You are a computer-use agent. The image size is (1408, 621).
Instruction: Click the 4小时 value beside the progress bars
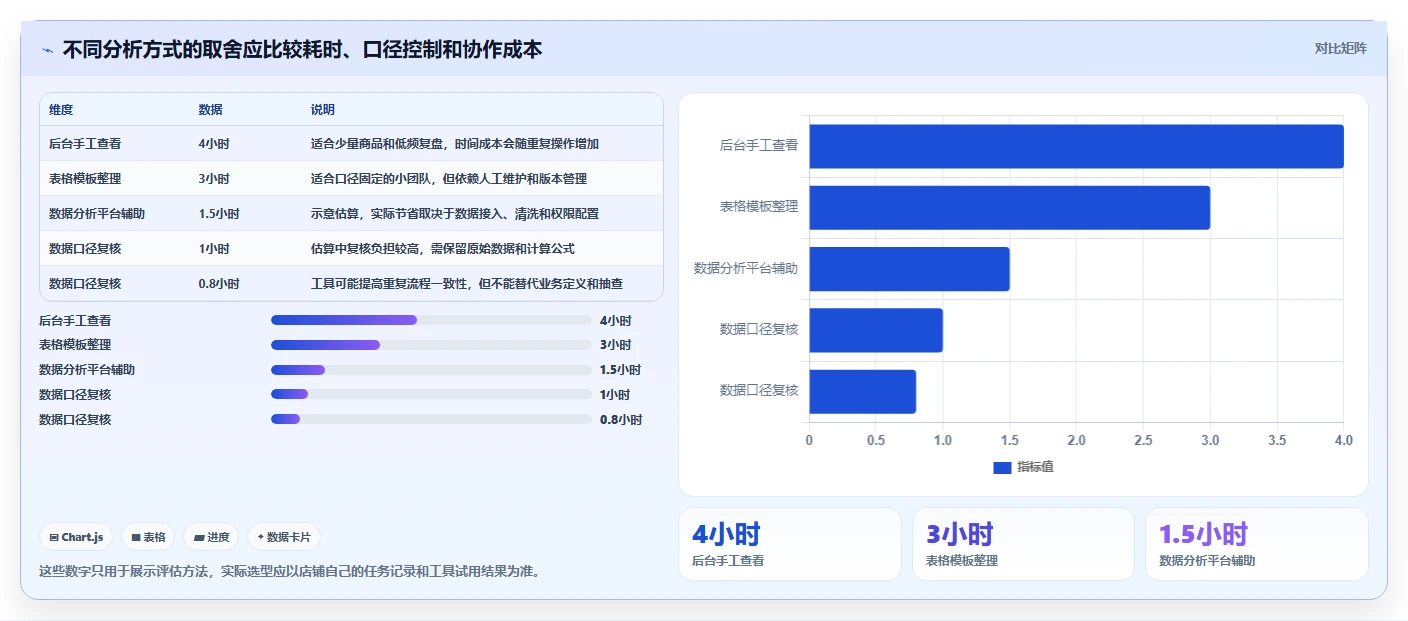pos(616,321)
